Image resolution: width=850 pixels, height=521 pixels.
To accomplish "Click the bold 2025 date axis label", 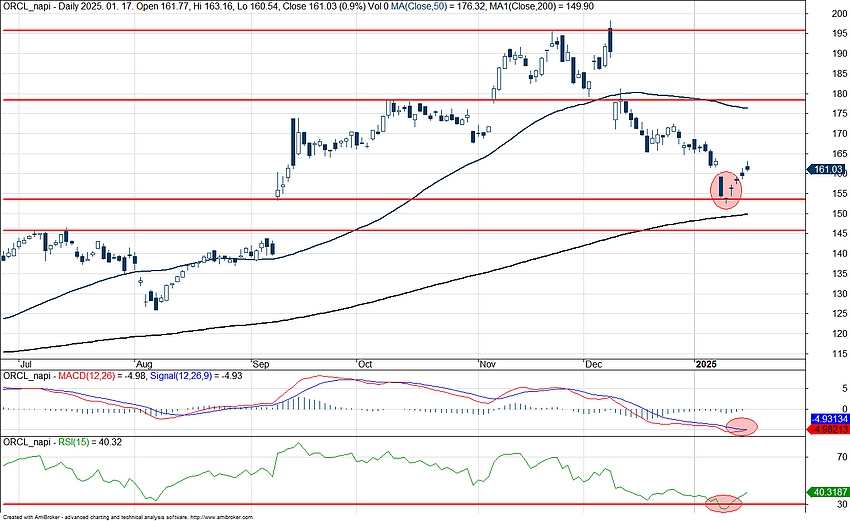I will tap(706, 364).
